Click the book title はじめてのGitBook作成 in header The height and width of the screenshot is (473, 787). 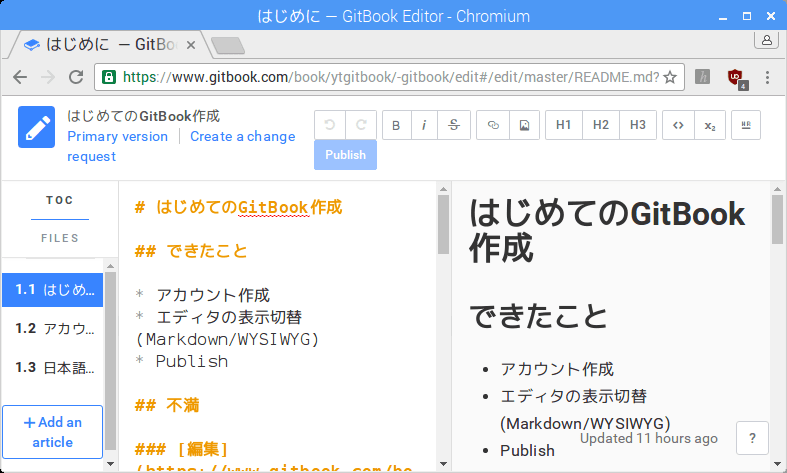point(144,116)
